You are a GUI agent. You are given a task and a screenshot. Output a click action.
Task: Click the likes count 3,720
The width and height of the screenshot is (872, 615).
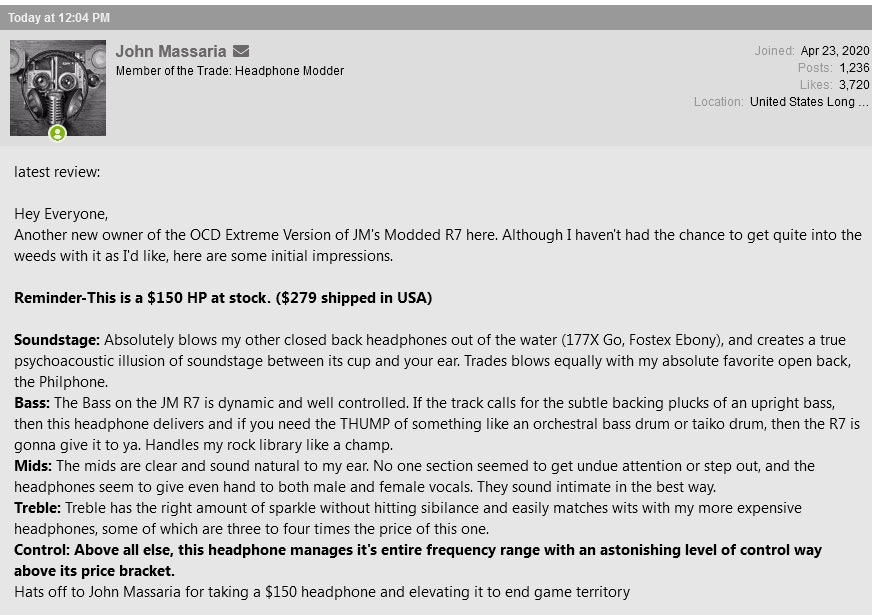[854, 85]
